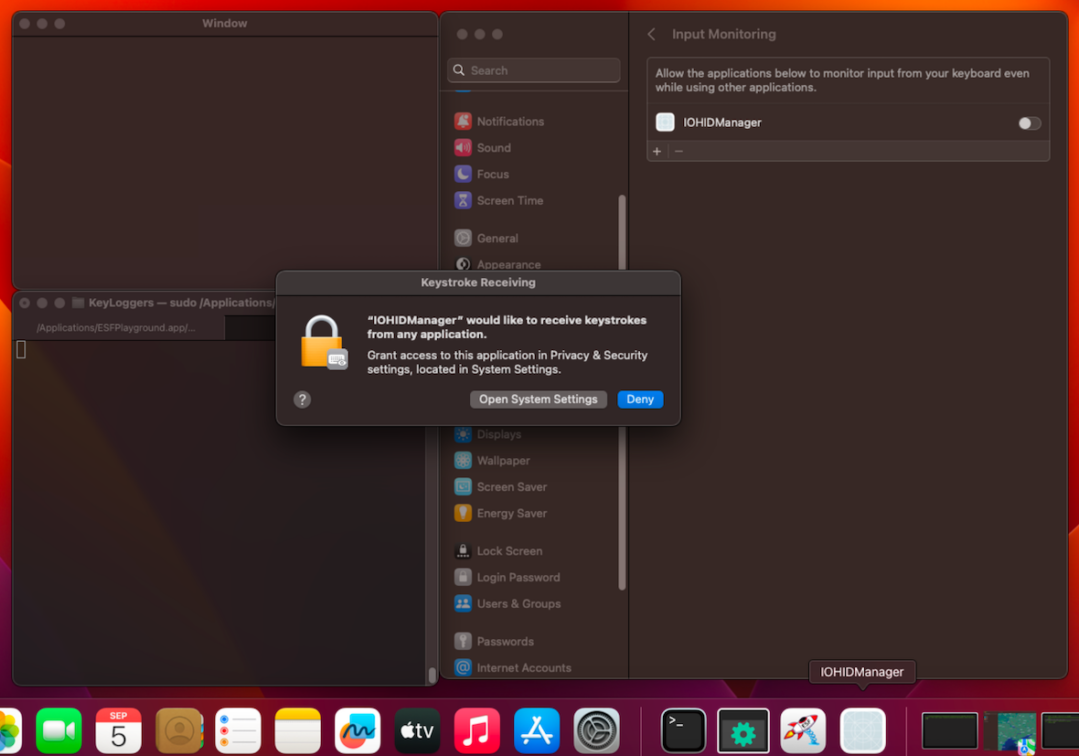Launch Apple TV from the Dock
This screenshot has height=756, width=1079.
[417, 731]
